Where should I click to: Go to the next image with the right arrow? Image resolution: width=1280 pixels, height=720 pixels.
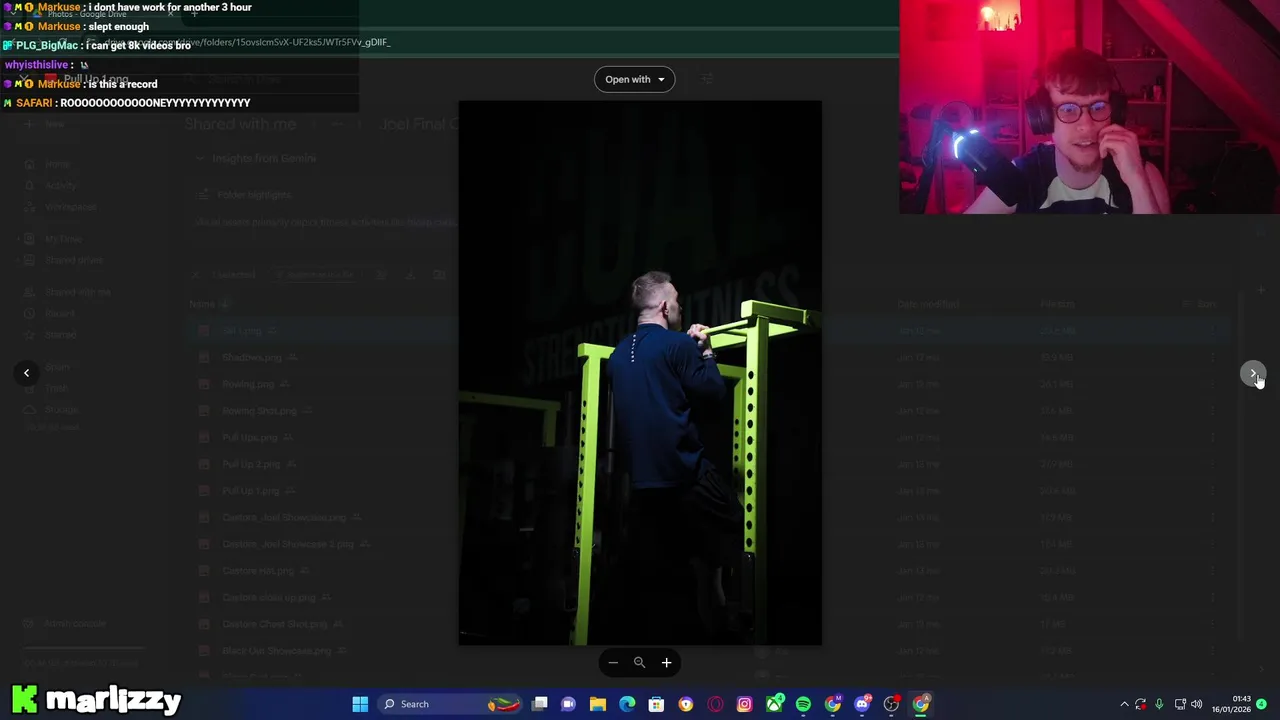1253,373
